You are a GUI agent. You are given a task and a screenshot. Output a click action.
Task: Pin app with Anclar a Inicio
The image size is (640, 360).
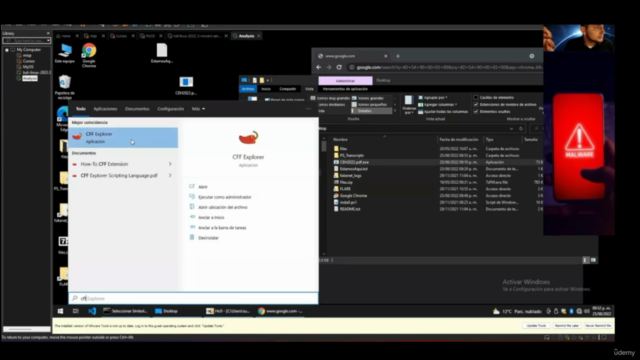coord(211,217)
